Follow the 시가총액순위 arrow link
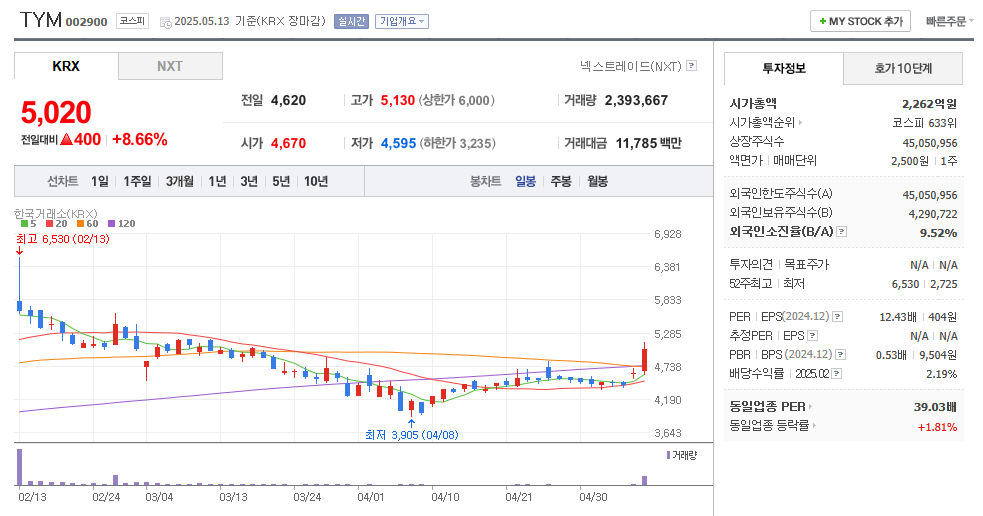Screen dimensions: 983x516 766,123
